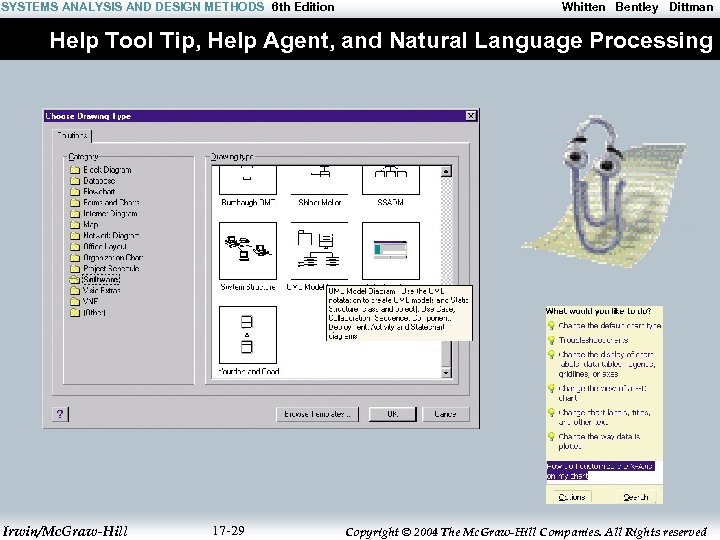
Task: Select the Windows User Interface drawing icon
Action: (391, 251)
